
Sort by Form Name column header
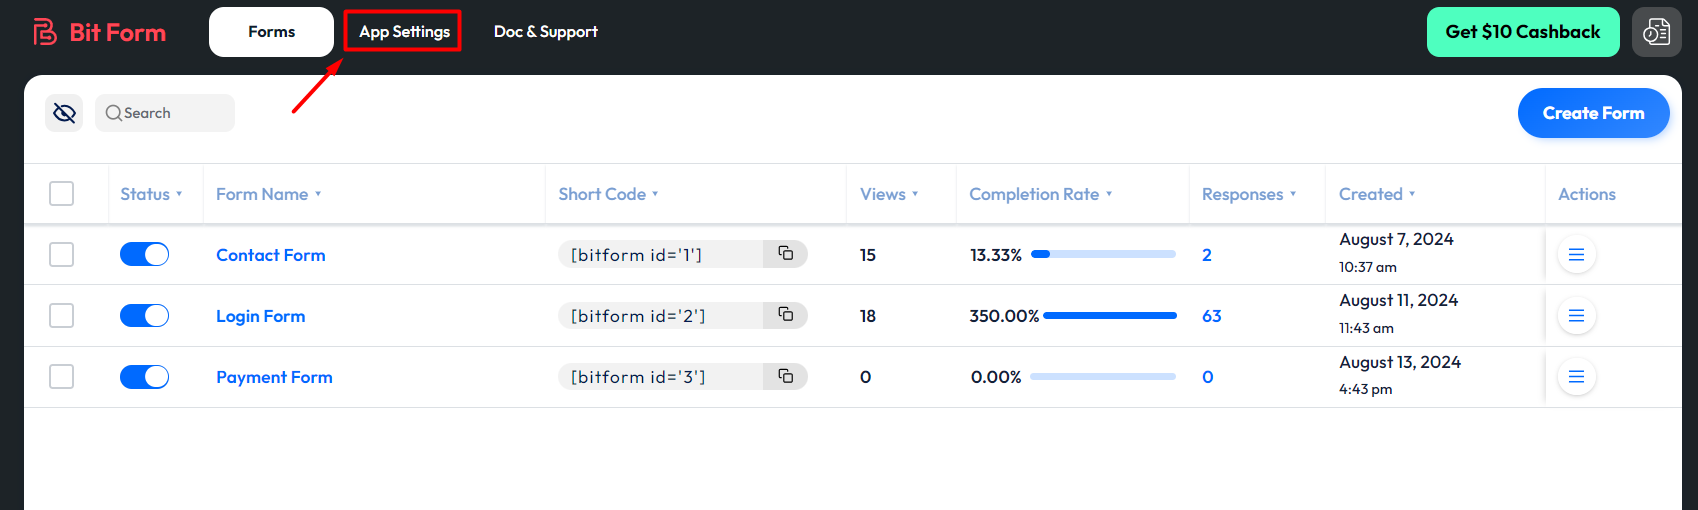[x=262, y=194]
